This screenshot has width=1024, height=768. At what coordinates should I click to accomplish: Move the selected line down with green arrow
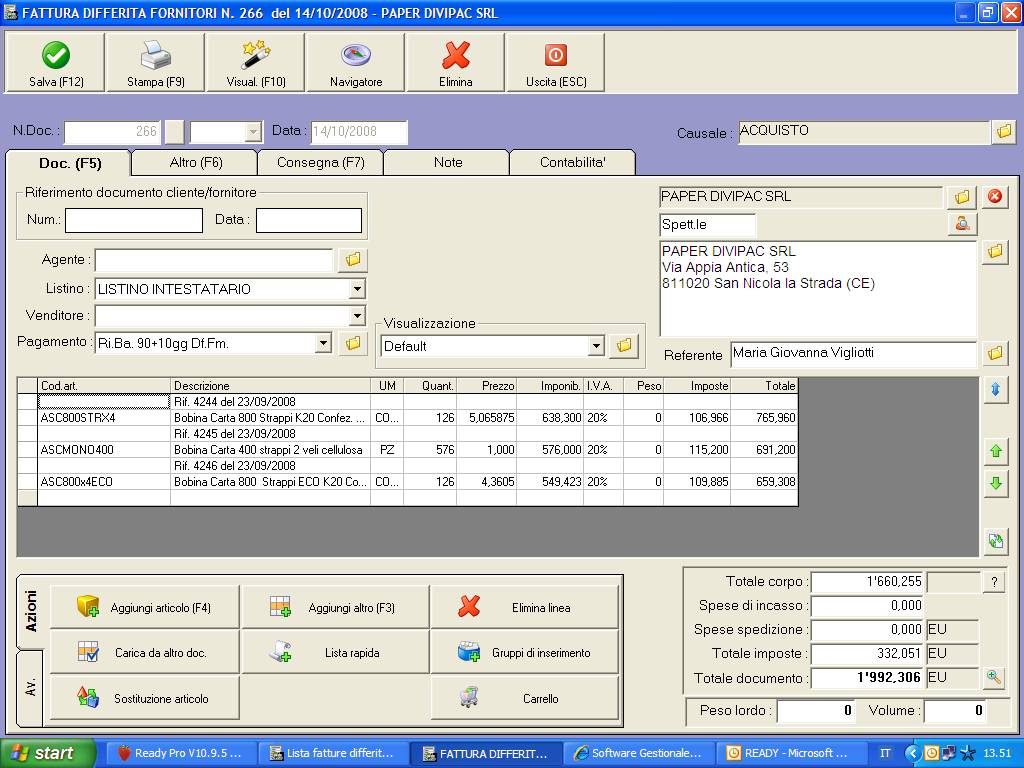coord(995,483)
